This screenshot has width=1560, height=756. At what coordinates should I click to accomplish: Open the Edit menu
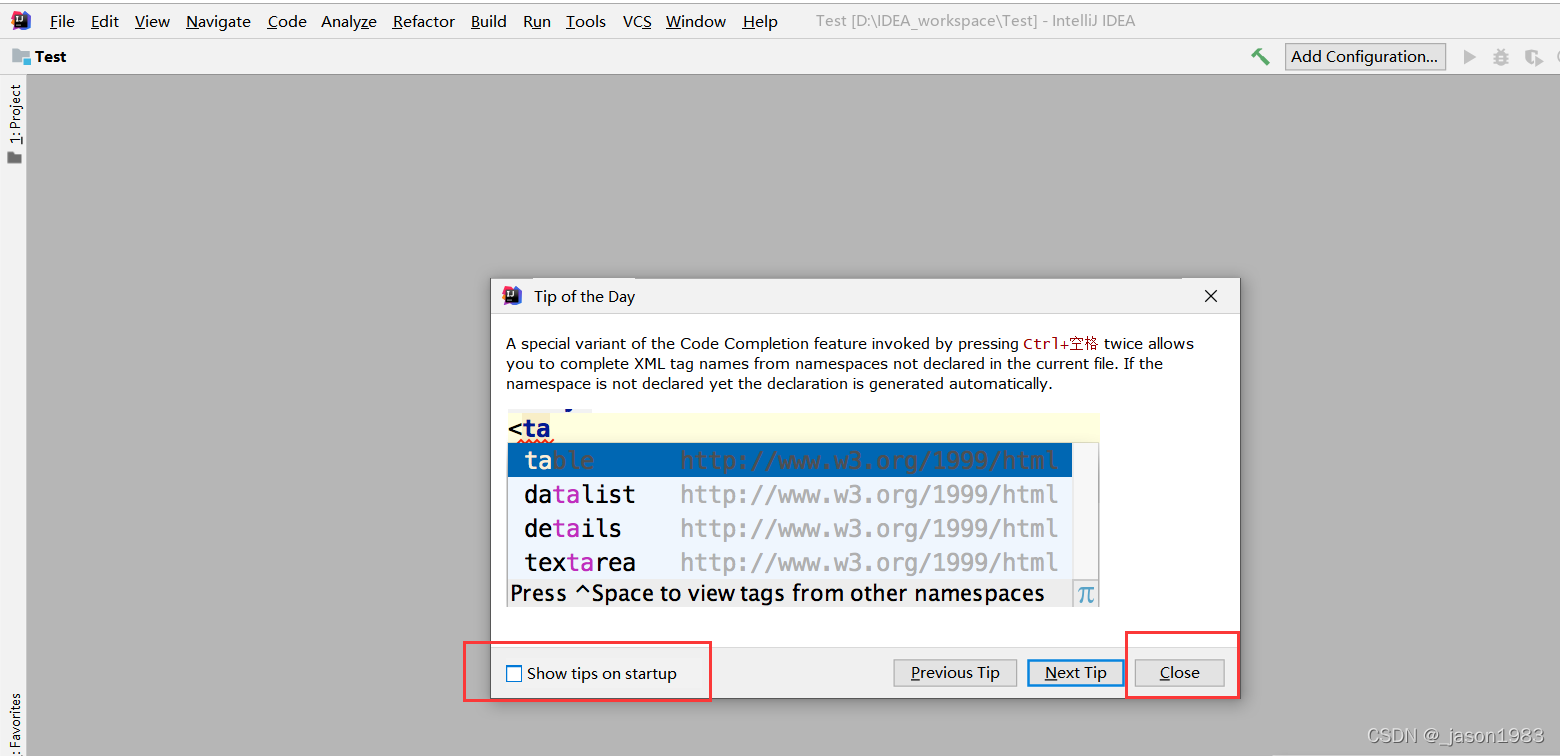click(x=104, y=21)
